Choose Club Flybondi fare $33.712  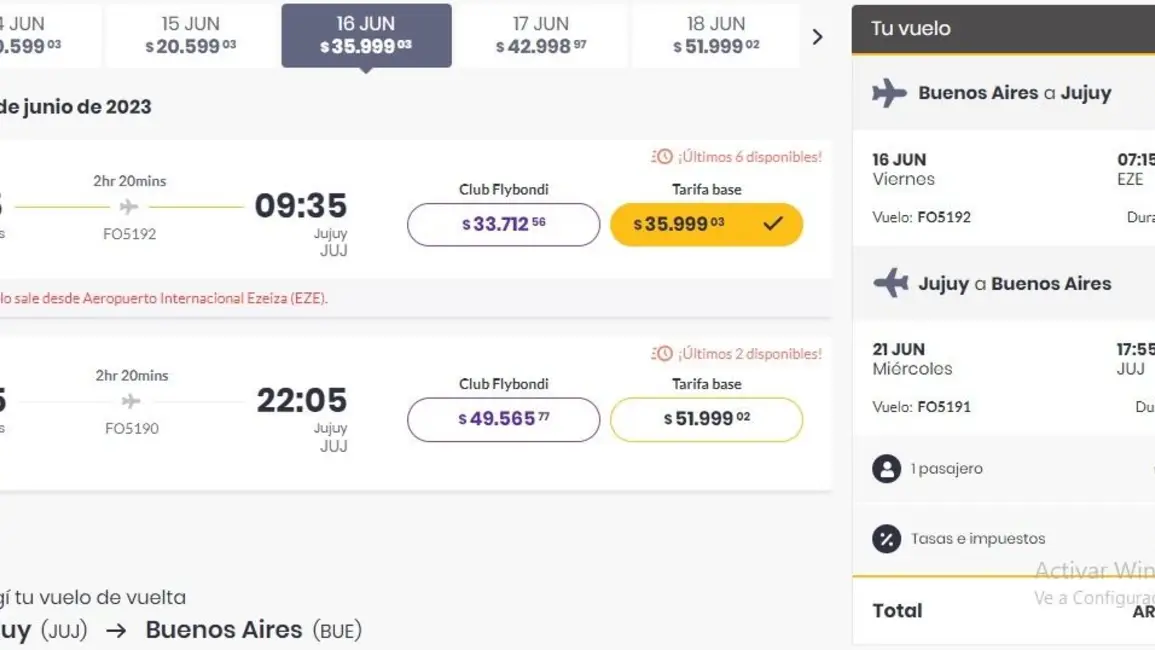(504, 224)
